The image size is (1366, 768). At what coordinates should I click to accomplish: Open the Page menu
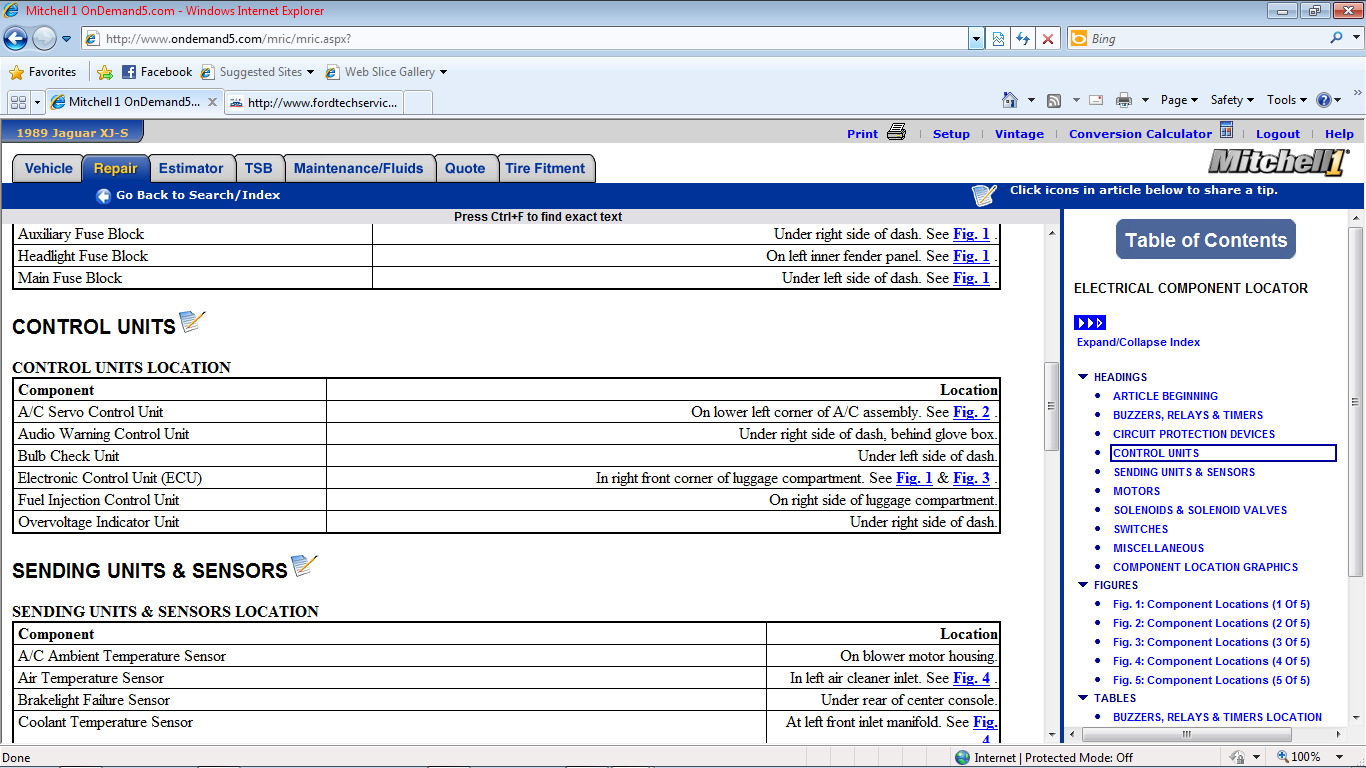click(x=1179, y=100)
